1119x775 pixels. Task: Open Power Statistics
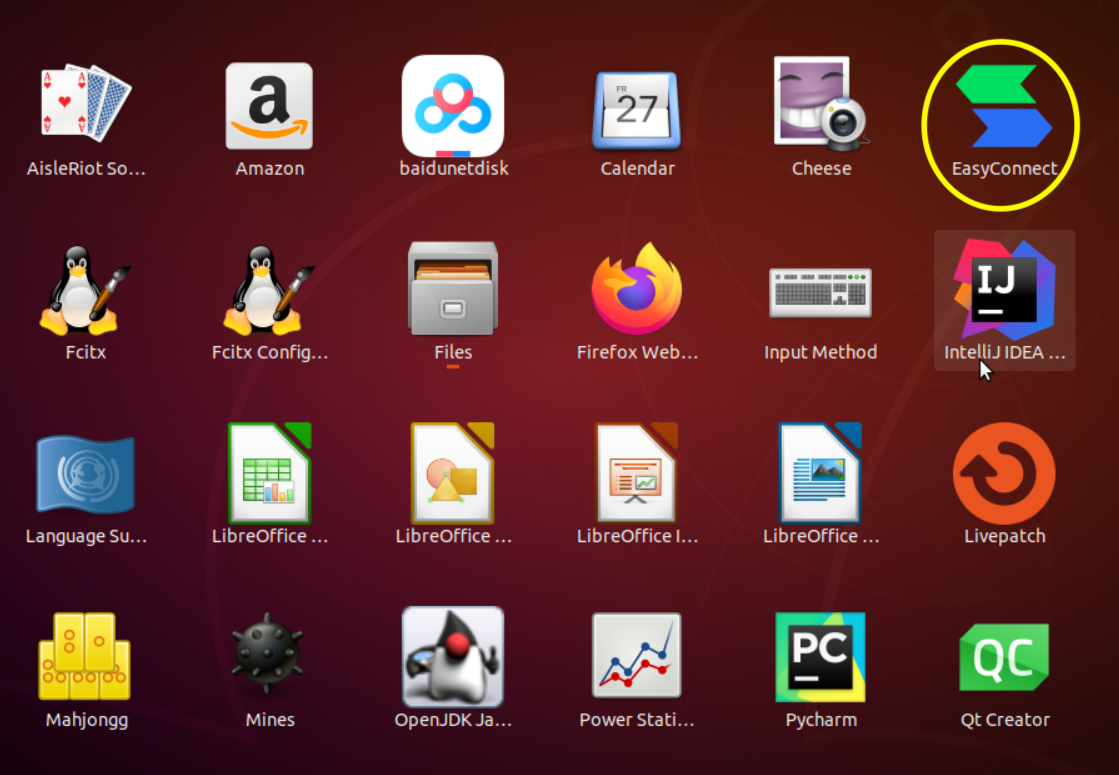pos(637,655)
